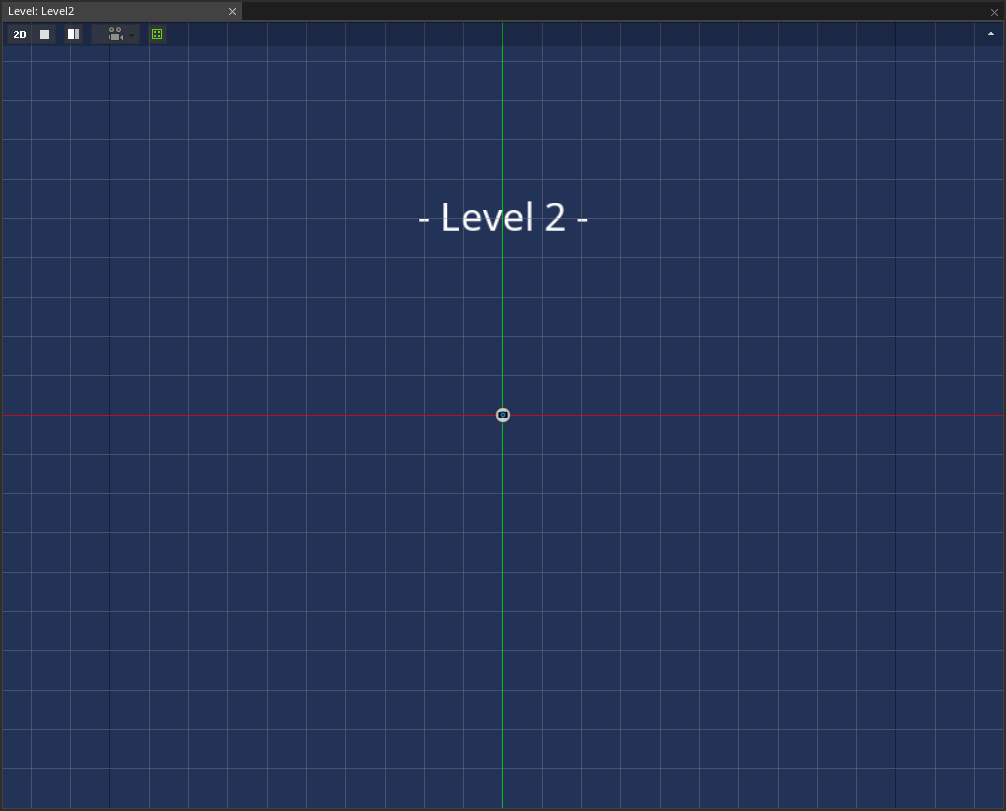Toggle the green grid snapping icon
The image size is (1006, 811).
pos(157,35)
